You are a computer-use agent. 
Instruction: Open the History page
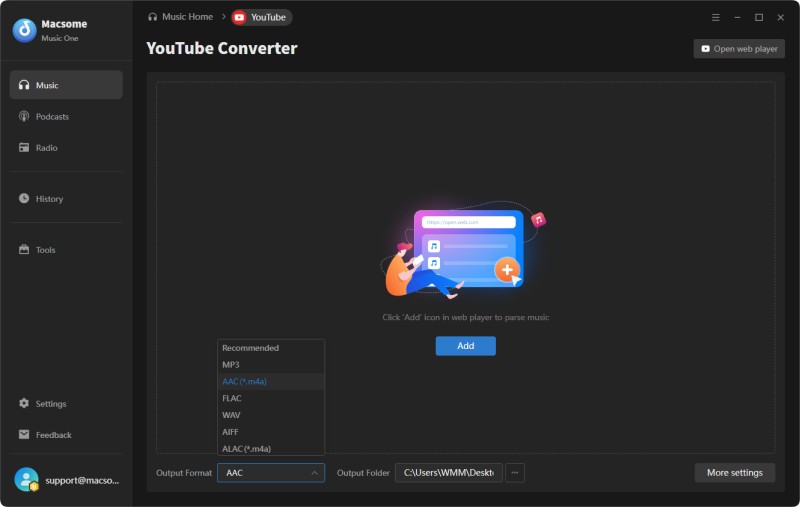click(66, 198)
